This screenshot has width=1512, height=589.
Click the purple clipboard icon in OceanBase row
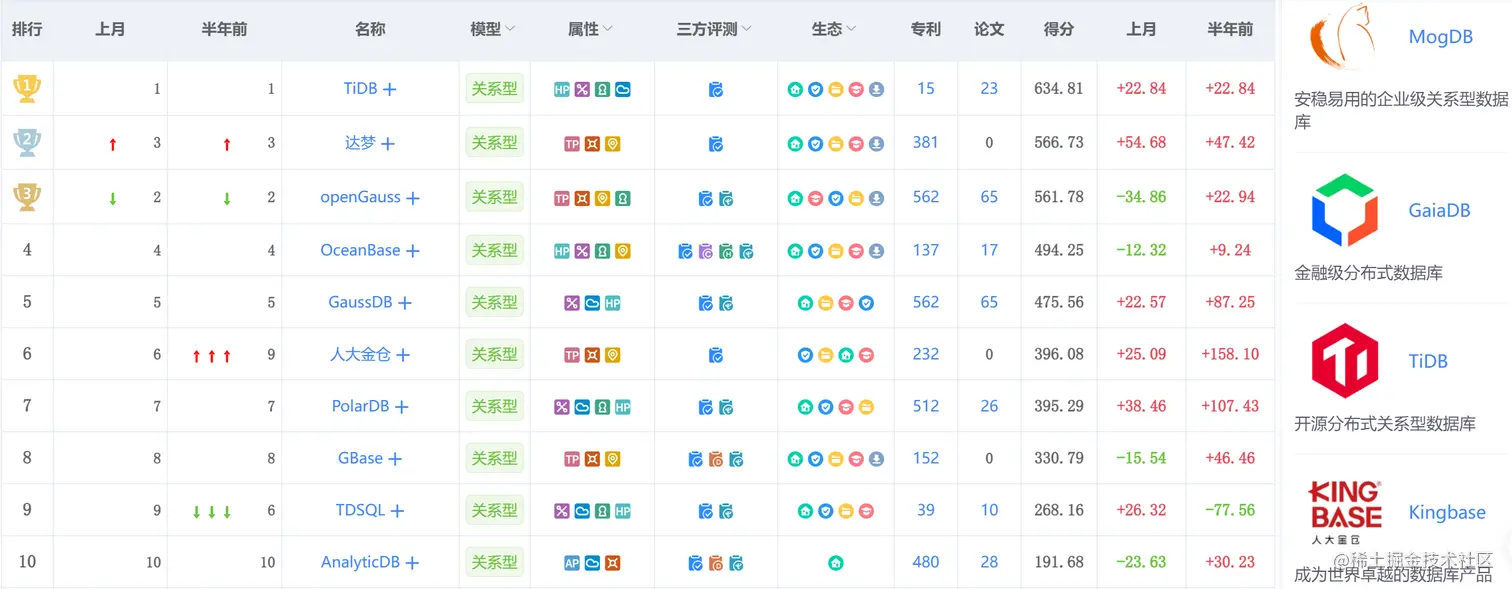point(706,251)
